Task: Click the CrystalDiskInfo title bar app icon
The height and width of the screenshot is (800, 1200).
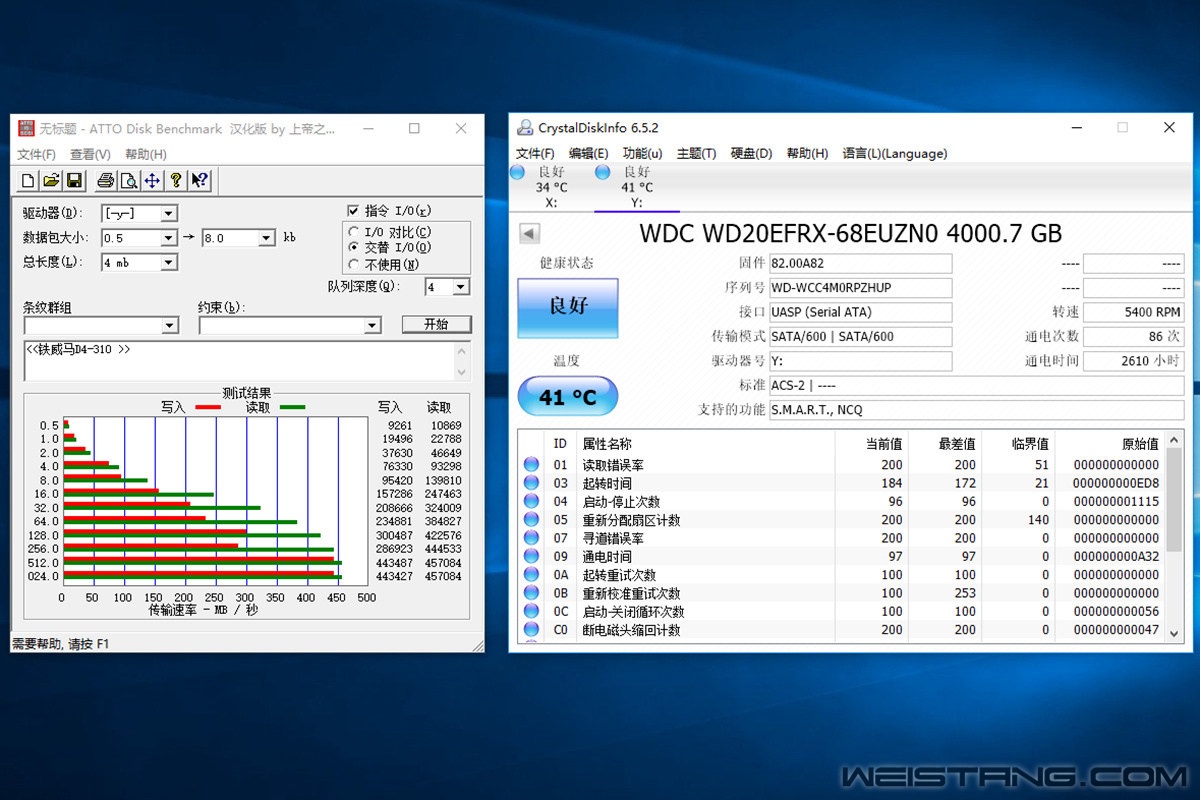Action: coord(524,127)
